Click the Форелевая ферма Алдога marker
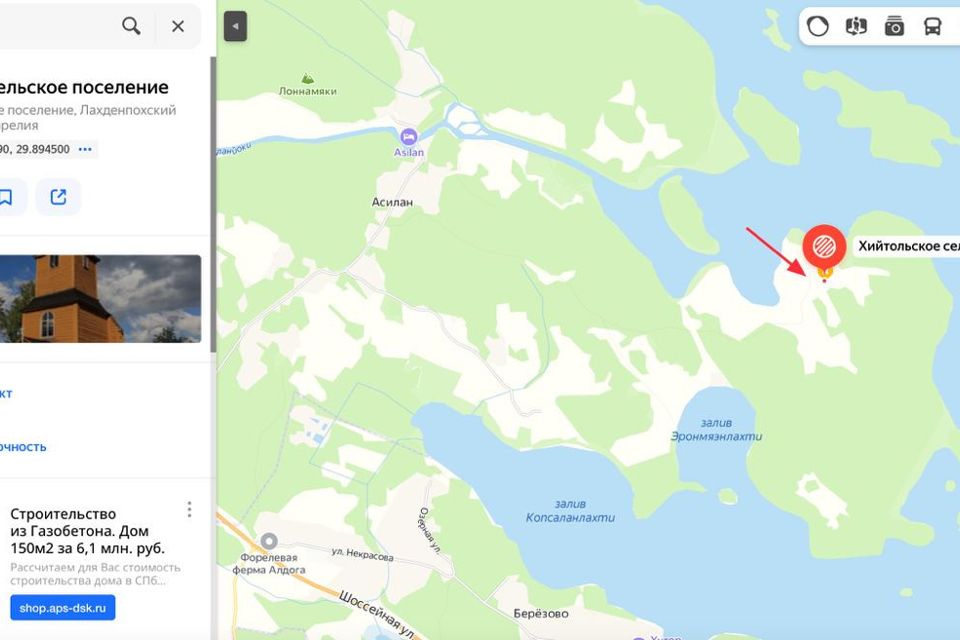The height and width of the screenshot is (640, 960). pos(269,541)
